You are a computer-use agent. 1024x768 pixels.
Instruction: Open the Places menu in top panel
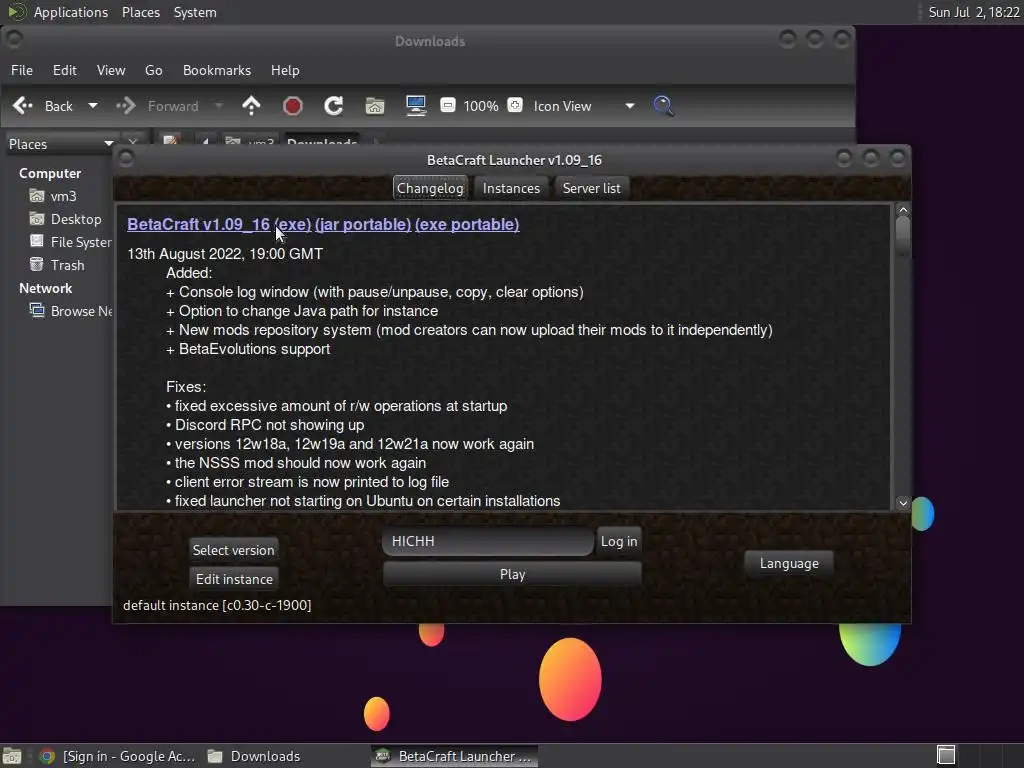click(141, 12)
